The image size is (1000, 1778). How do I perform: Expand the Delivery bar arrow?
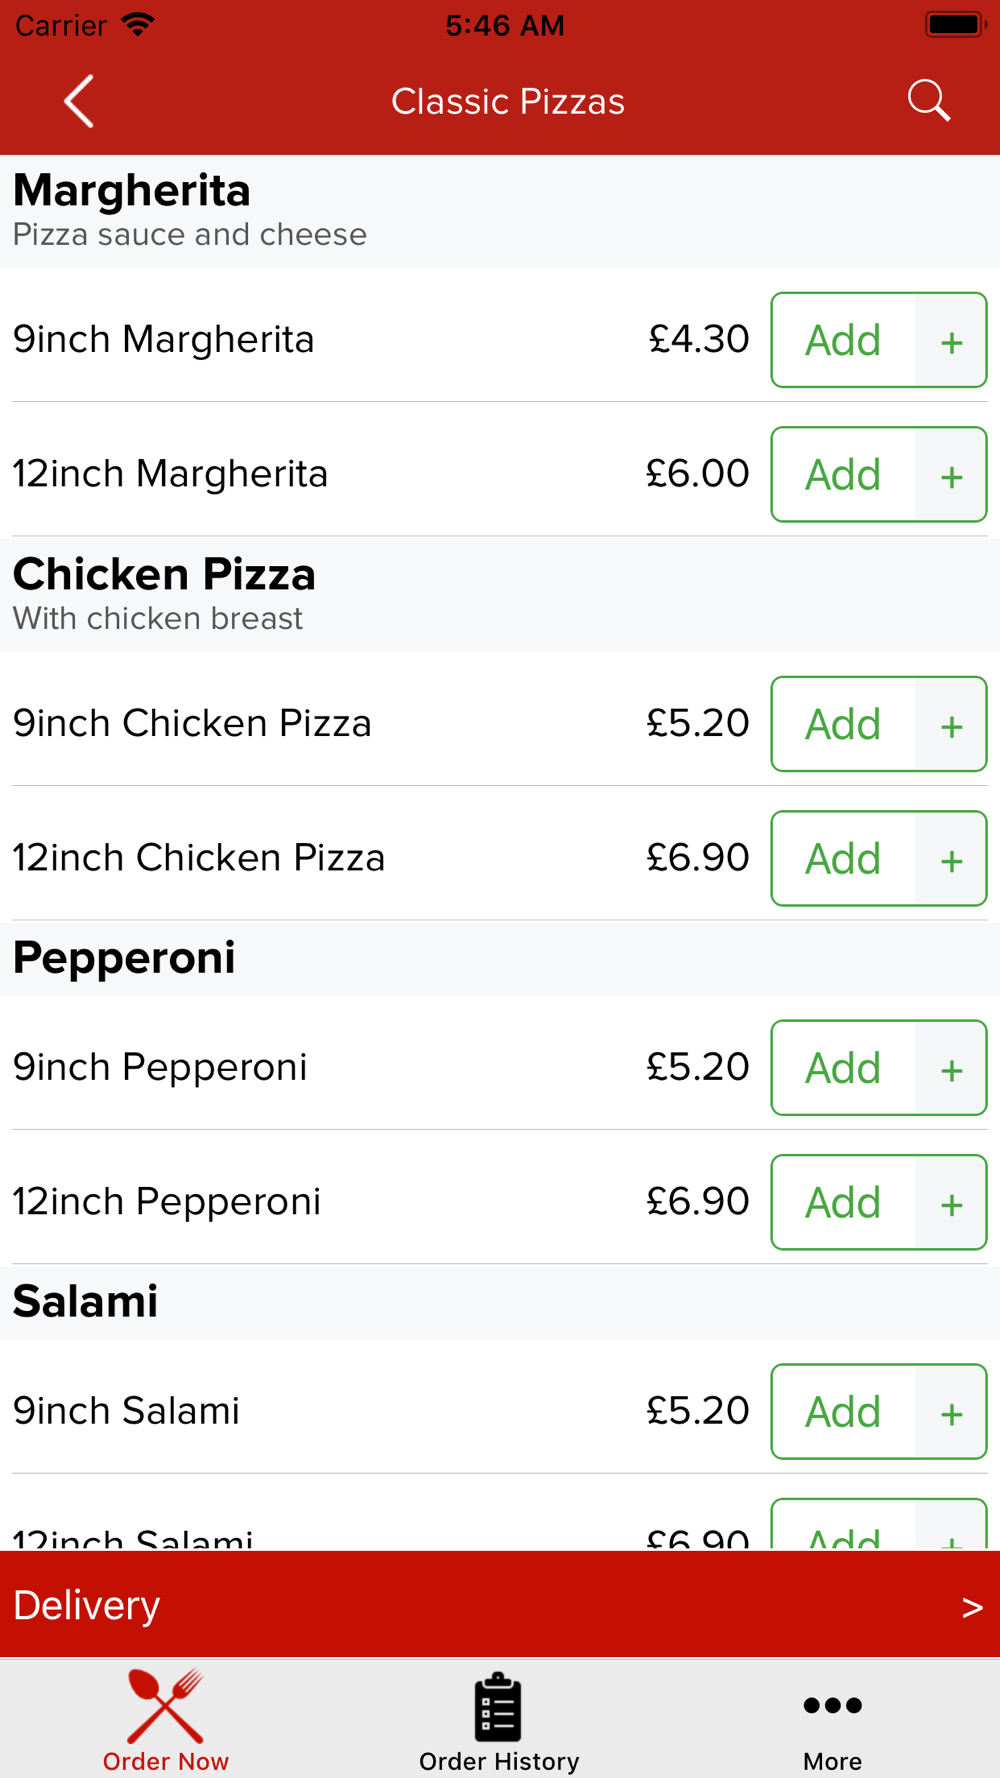point(971,1607)
